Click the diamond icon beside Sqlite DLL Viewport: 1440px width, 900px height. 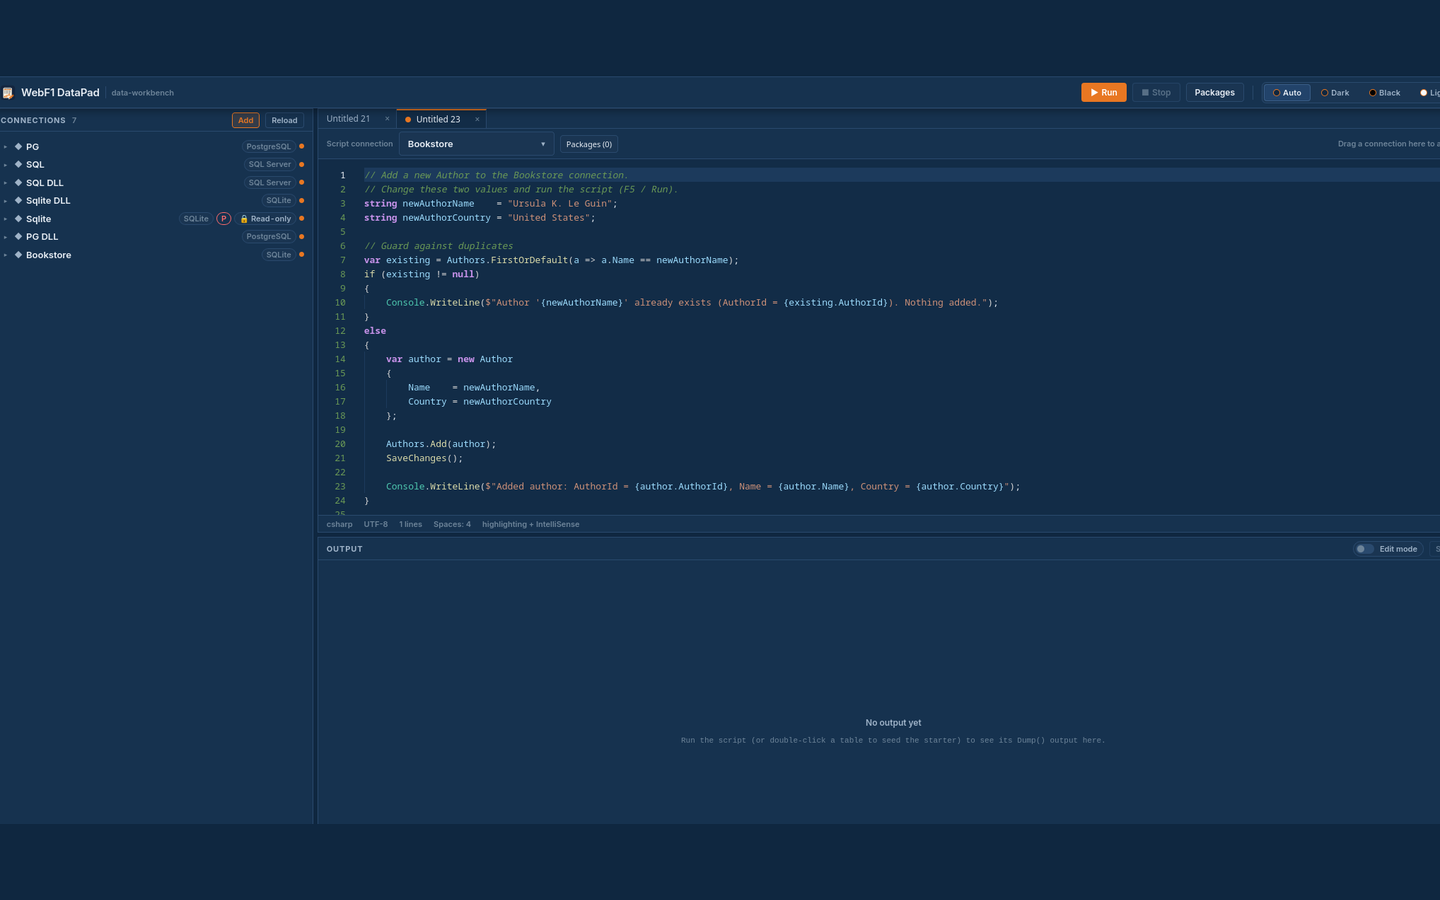pos(18,200)
